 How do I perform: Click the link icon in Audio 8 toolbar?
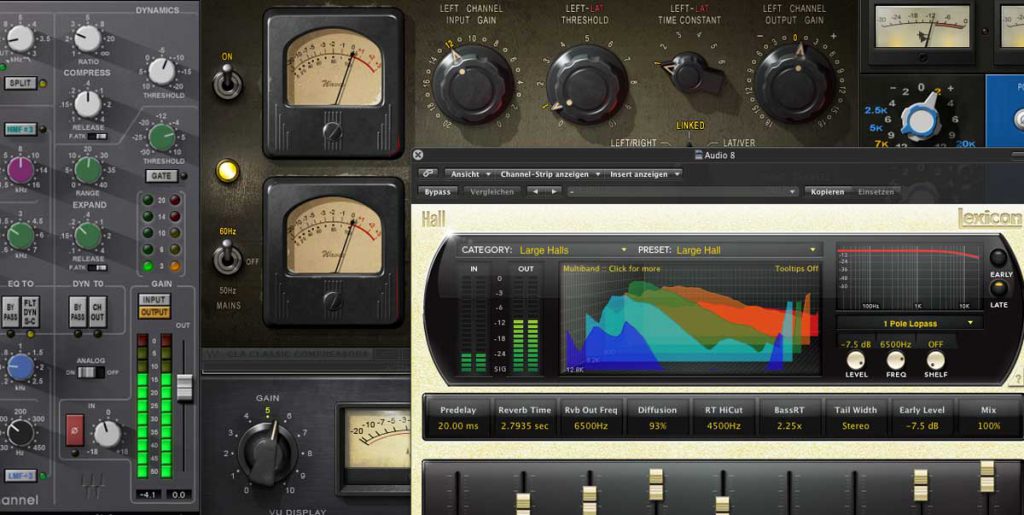click(428, 174)
